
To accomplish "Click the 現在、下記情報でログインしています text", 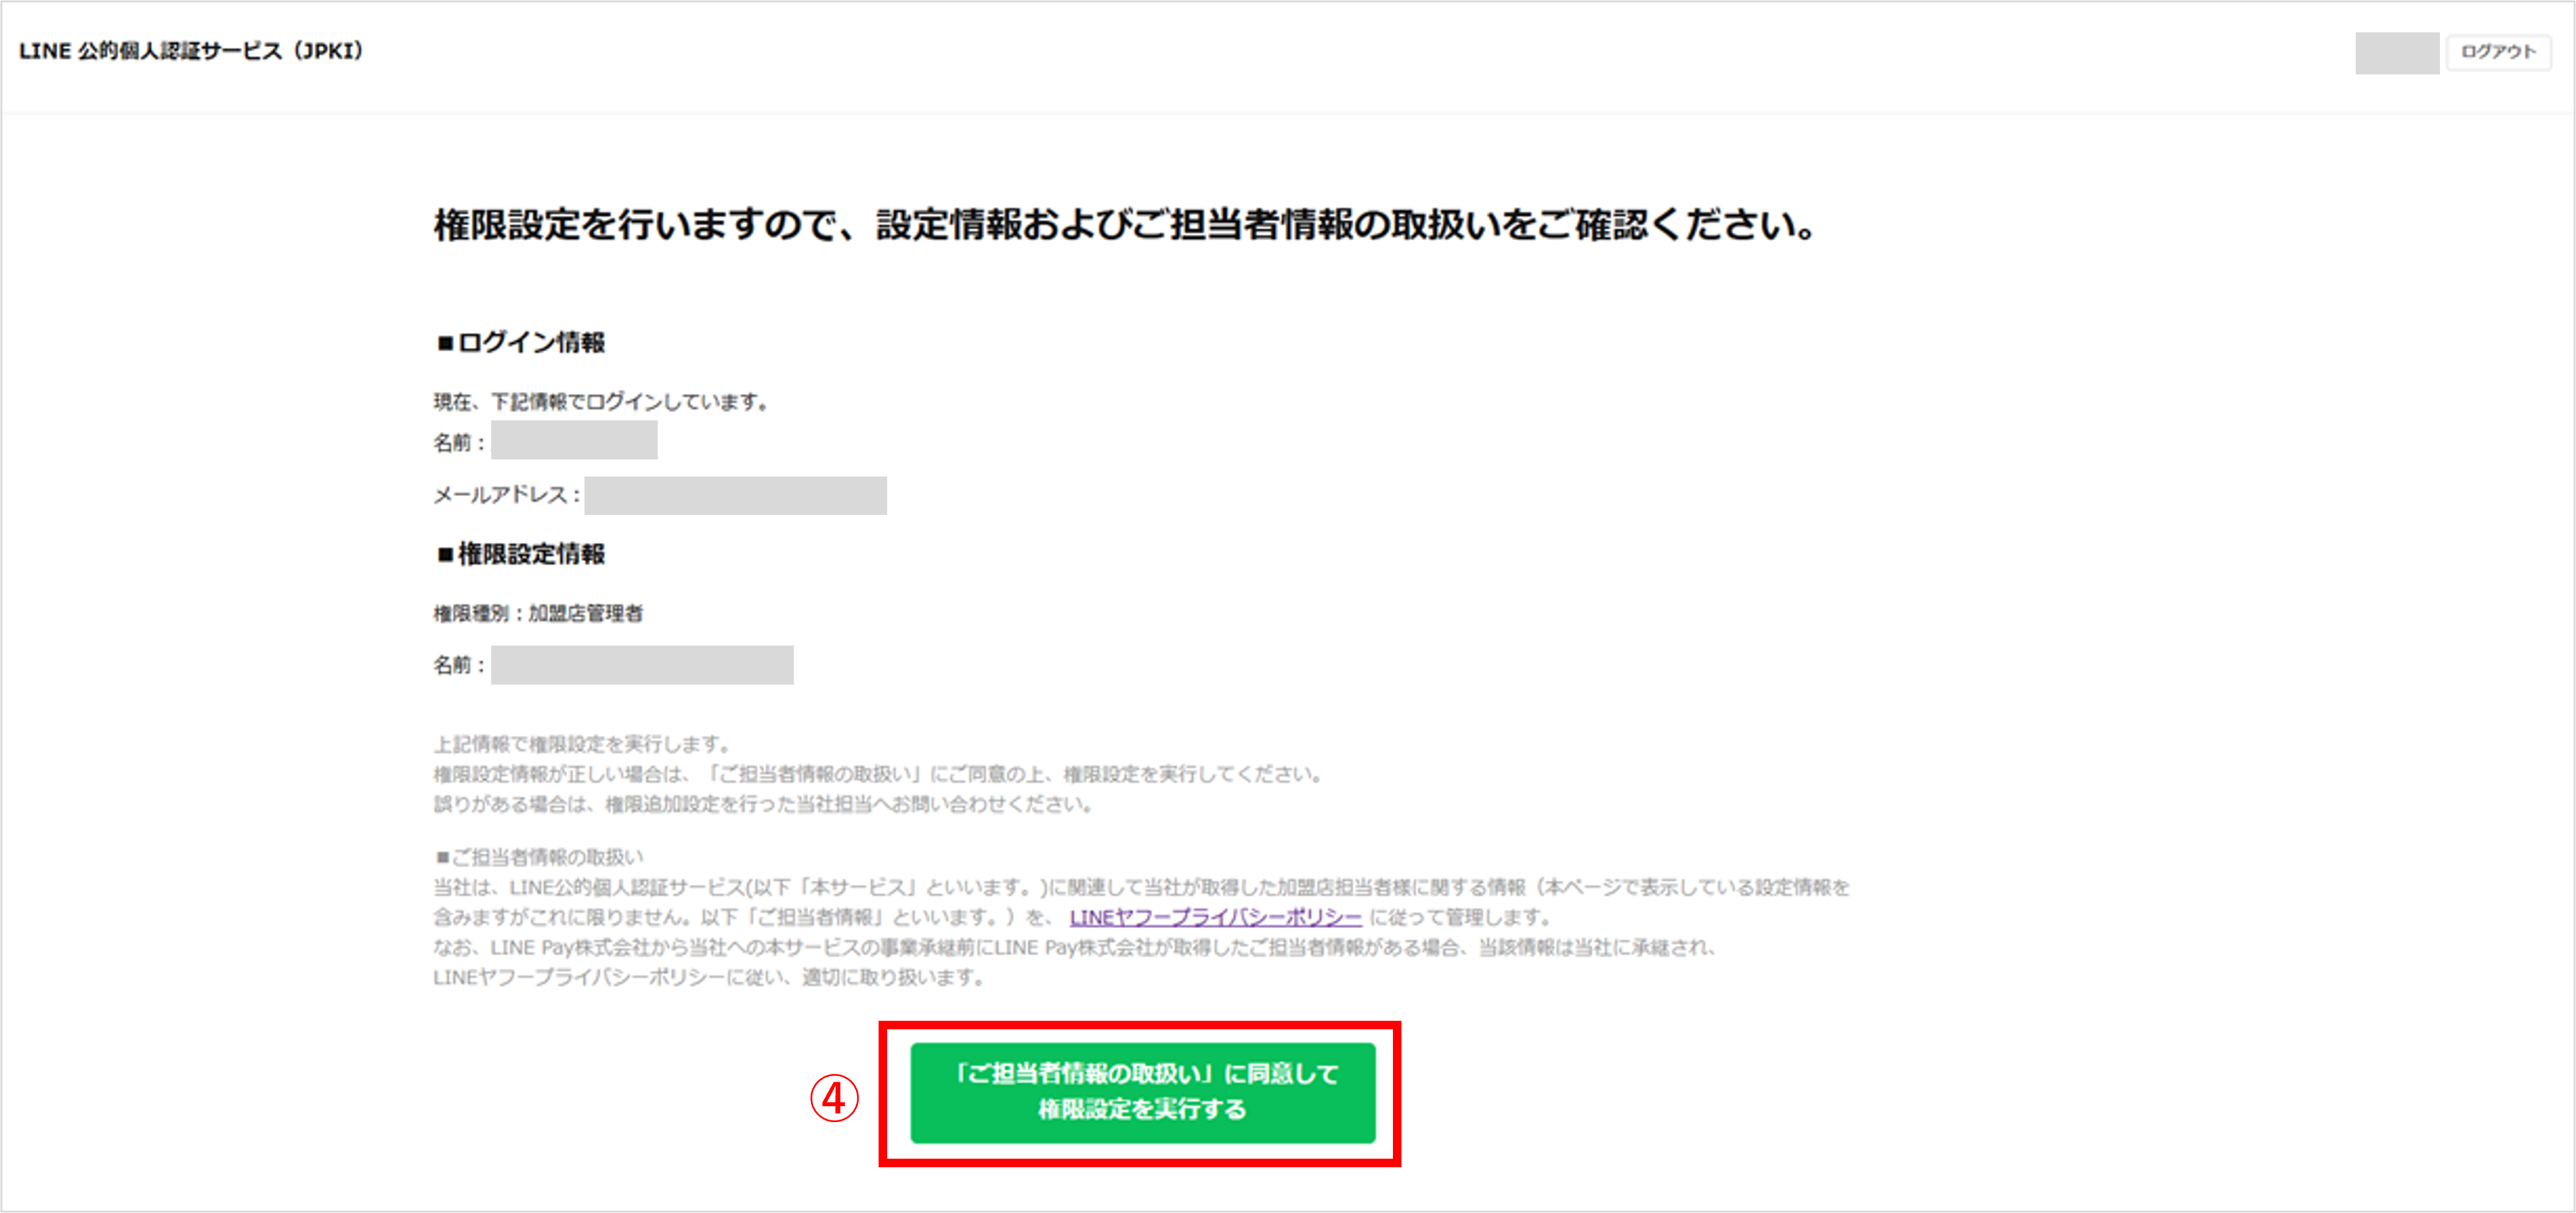I will (600, 402).
